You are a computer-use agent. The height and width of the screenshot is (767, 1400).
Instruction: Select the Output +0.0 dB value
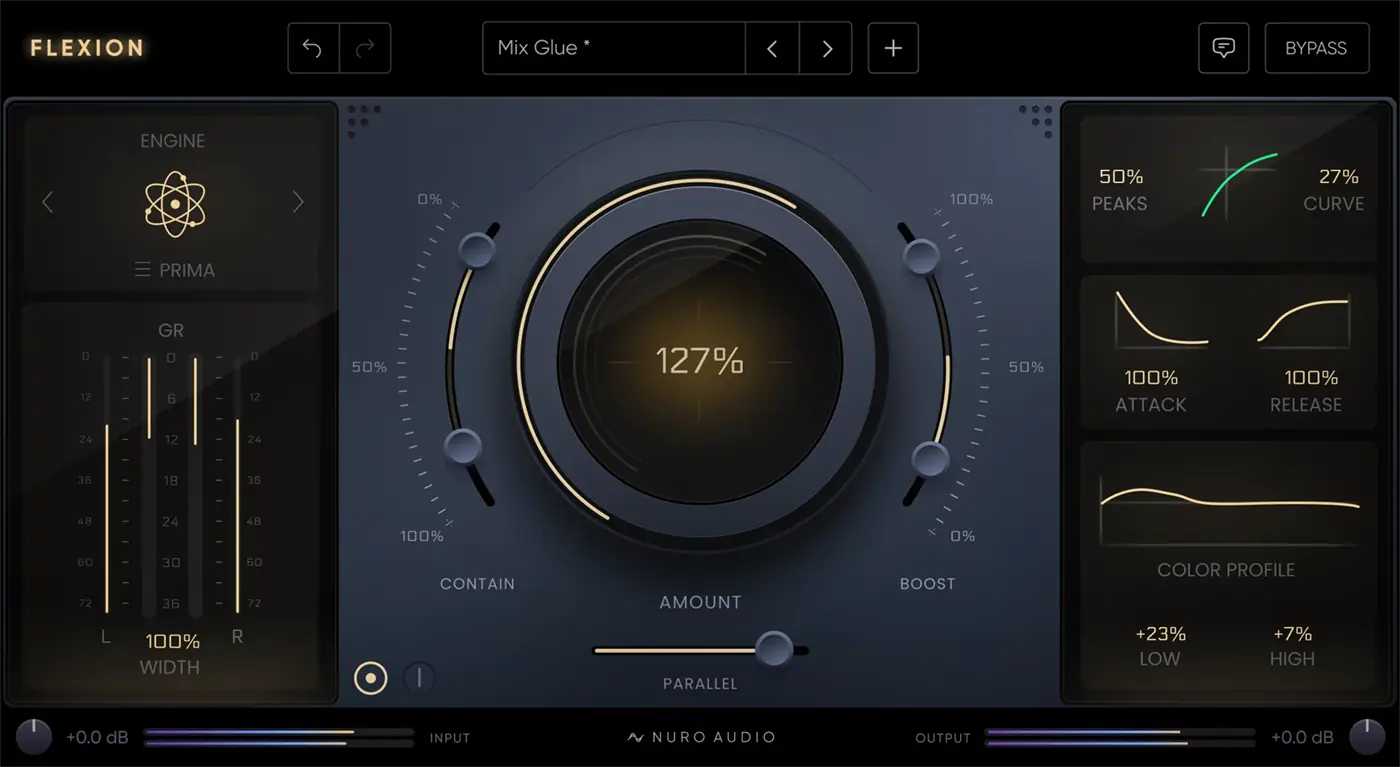tap(1302, 738)
